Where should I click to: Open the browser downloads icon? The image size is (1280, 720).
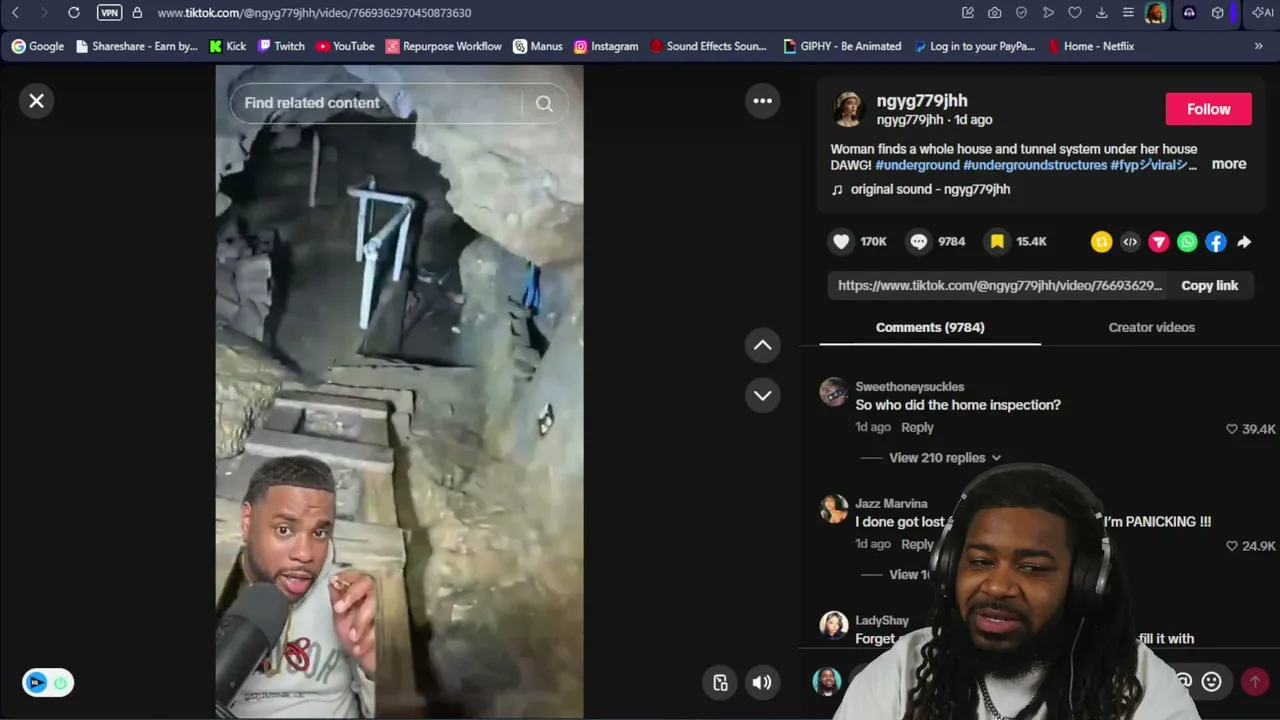[x=1101, y=13]
